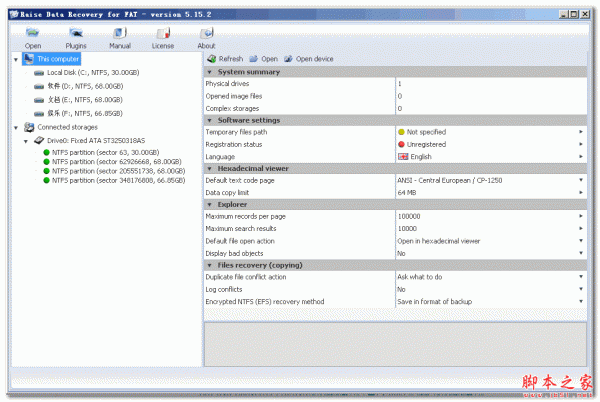
Task: Open Log conflicts dropdown arrow
Action: click(x=581, y=289)
